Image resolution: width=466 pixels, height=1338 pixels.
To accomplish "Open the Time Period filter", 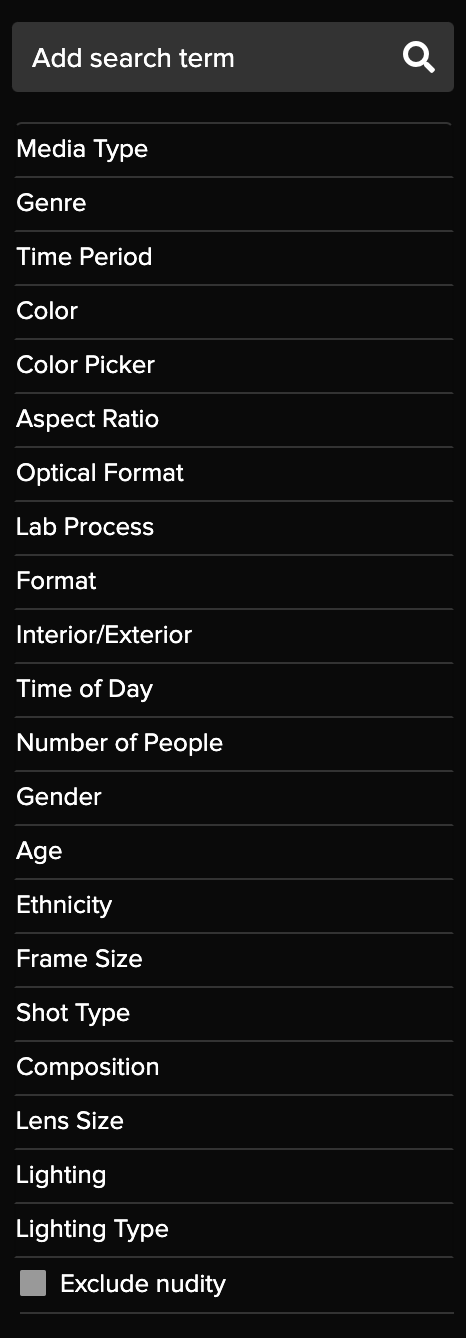I will [x=234, y=258].
